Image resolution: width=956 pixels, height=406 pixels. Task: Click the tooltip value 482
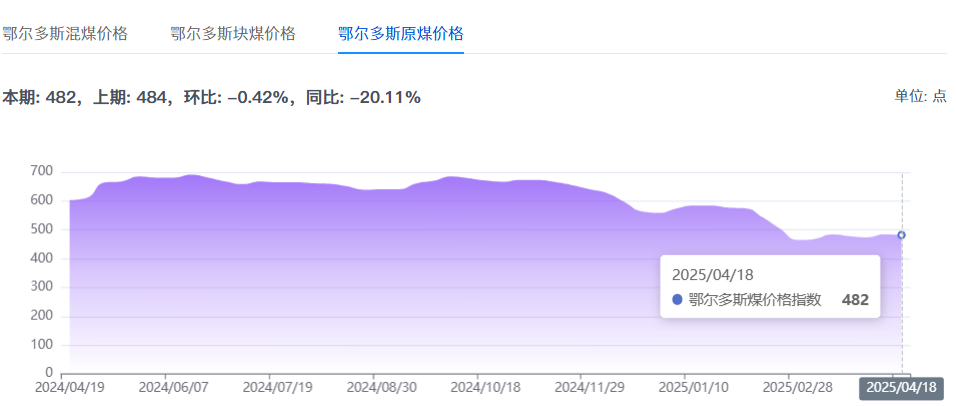tap(855, 300)
